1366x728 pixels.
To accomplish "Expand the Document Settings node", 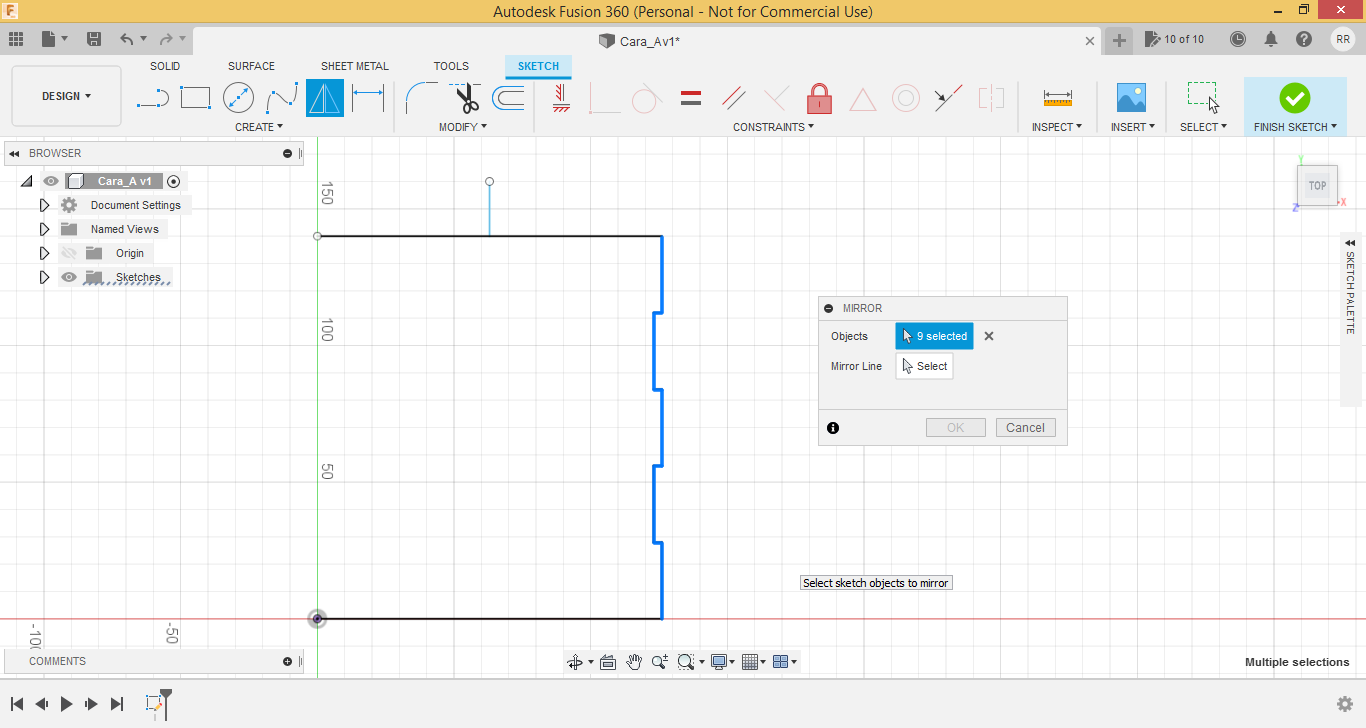I will (44, 205).
